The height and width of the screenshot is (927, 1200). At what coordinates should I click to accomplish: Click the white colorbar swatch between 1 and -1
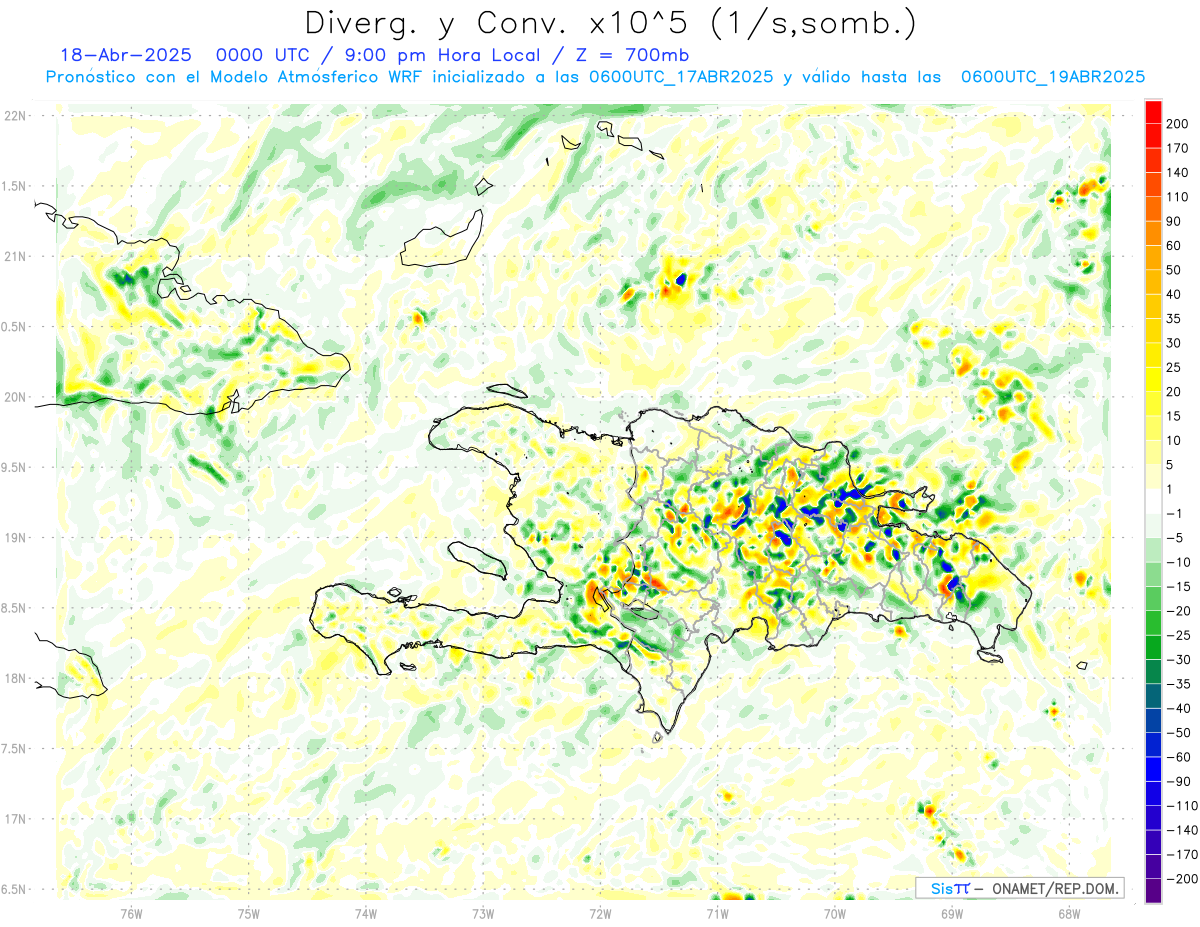[1153, 502]
